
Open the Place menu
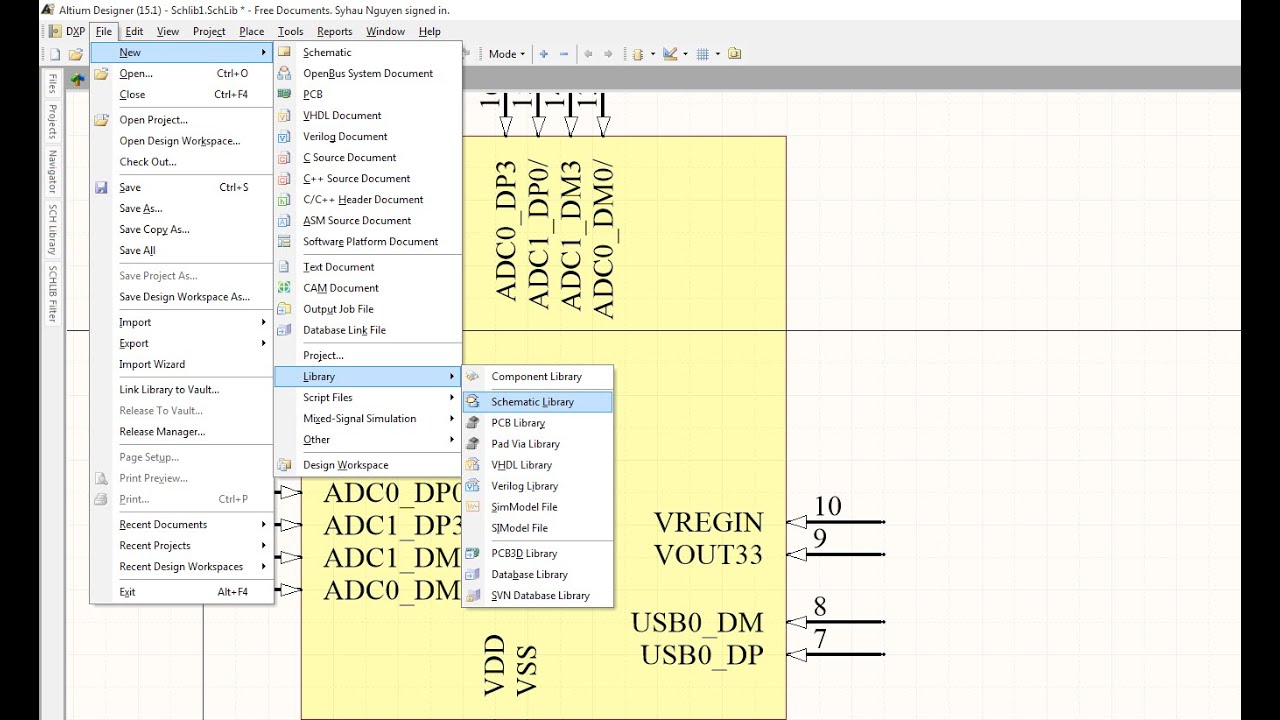[252, 31]
